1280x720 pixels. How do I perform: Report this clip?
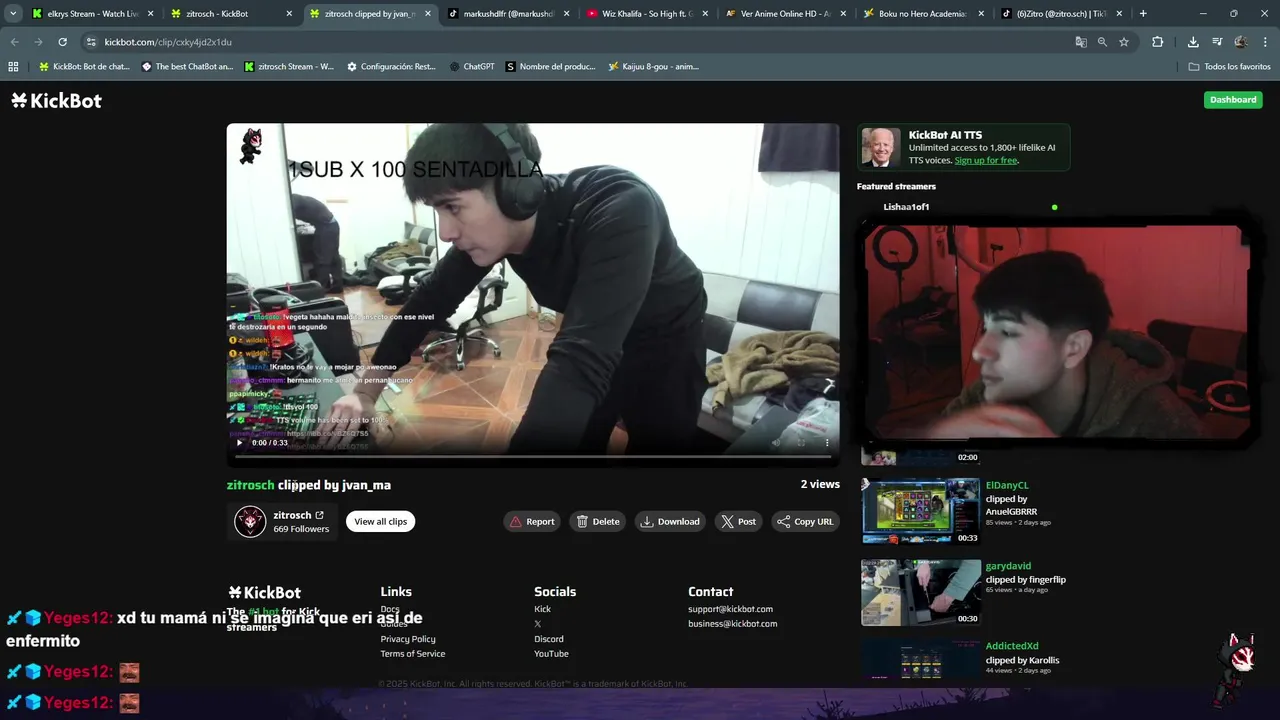[x=532, y=521]
